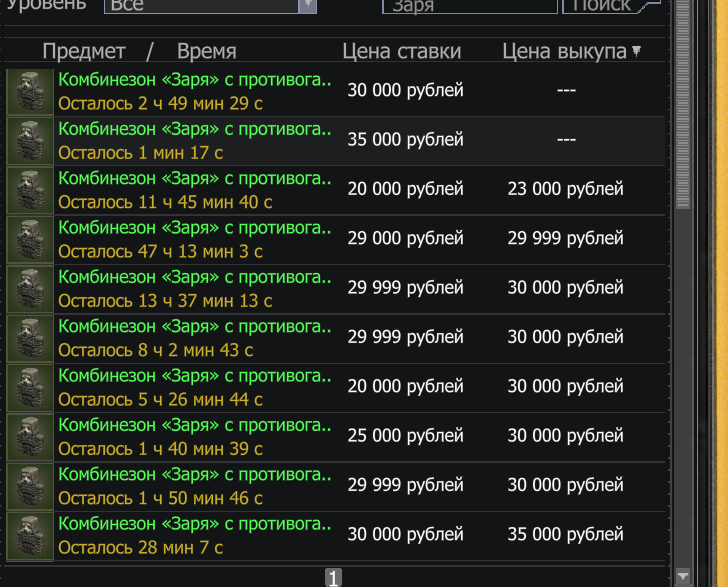
Task: Sort by Цена выкупа column arrow
Action: pos(637,51)
